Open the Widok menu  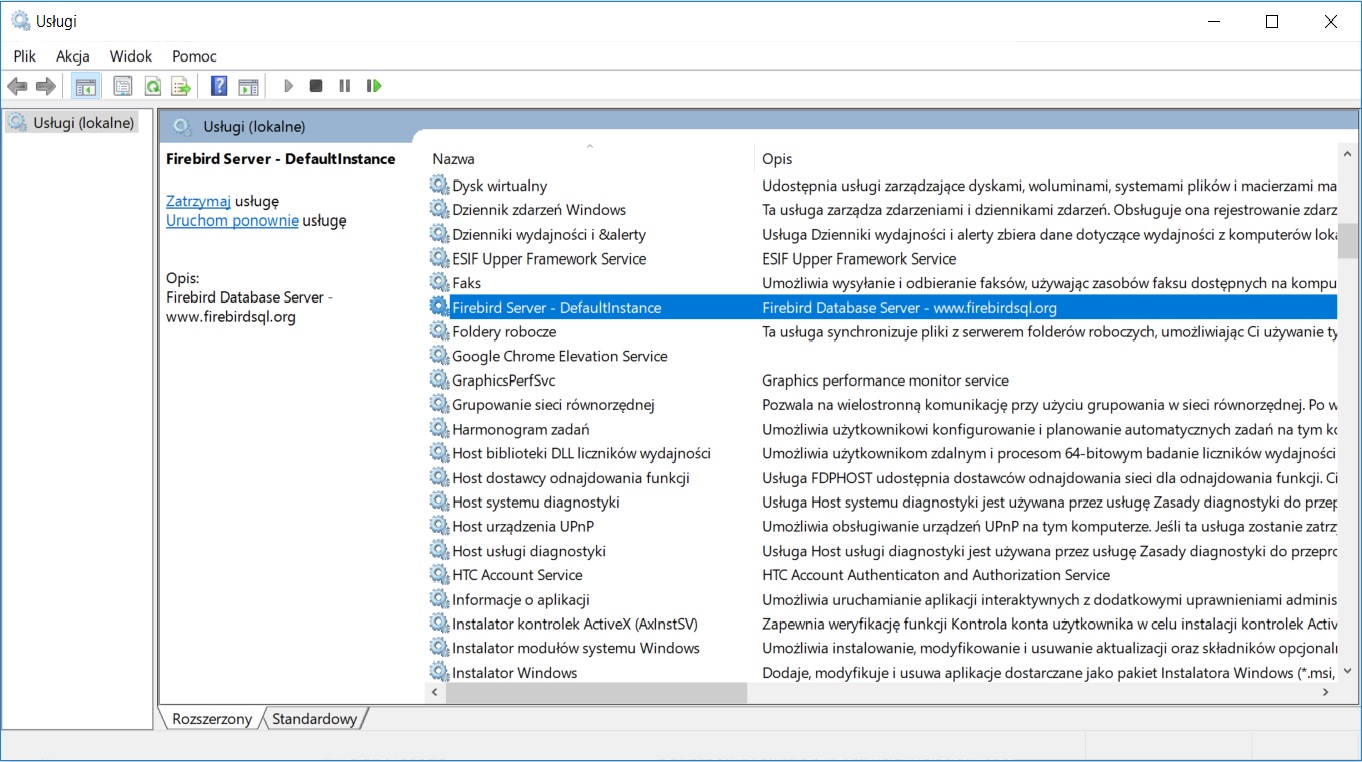coord(131,56)
